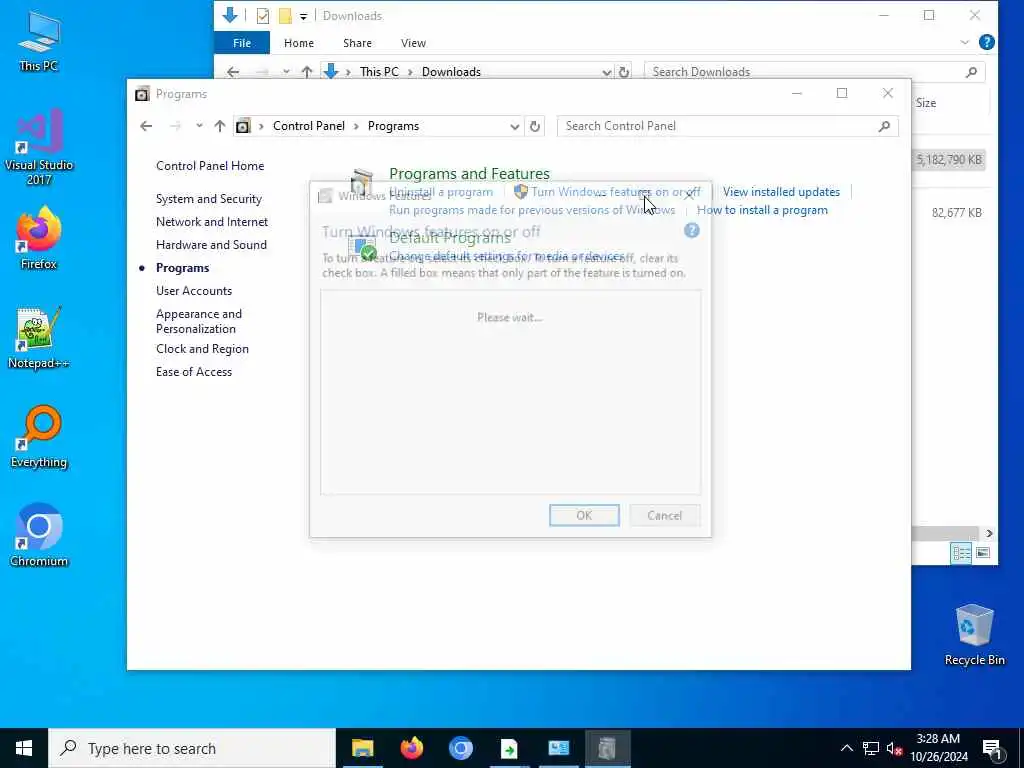
Task: Open Hardware and Sound category
Action: [211, 245]
